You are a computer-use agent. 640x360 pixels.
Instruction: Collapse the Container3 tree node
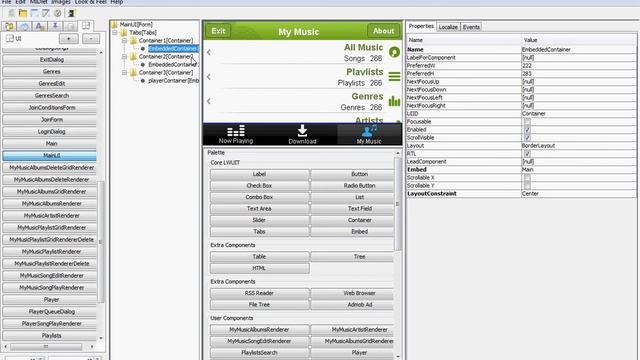(x=124, y=72)
